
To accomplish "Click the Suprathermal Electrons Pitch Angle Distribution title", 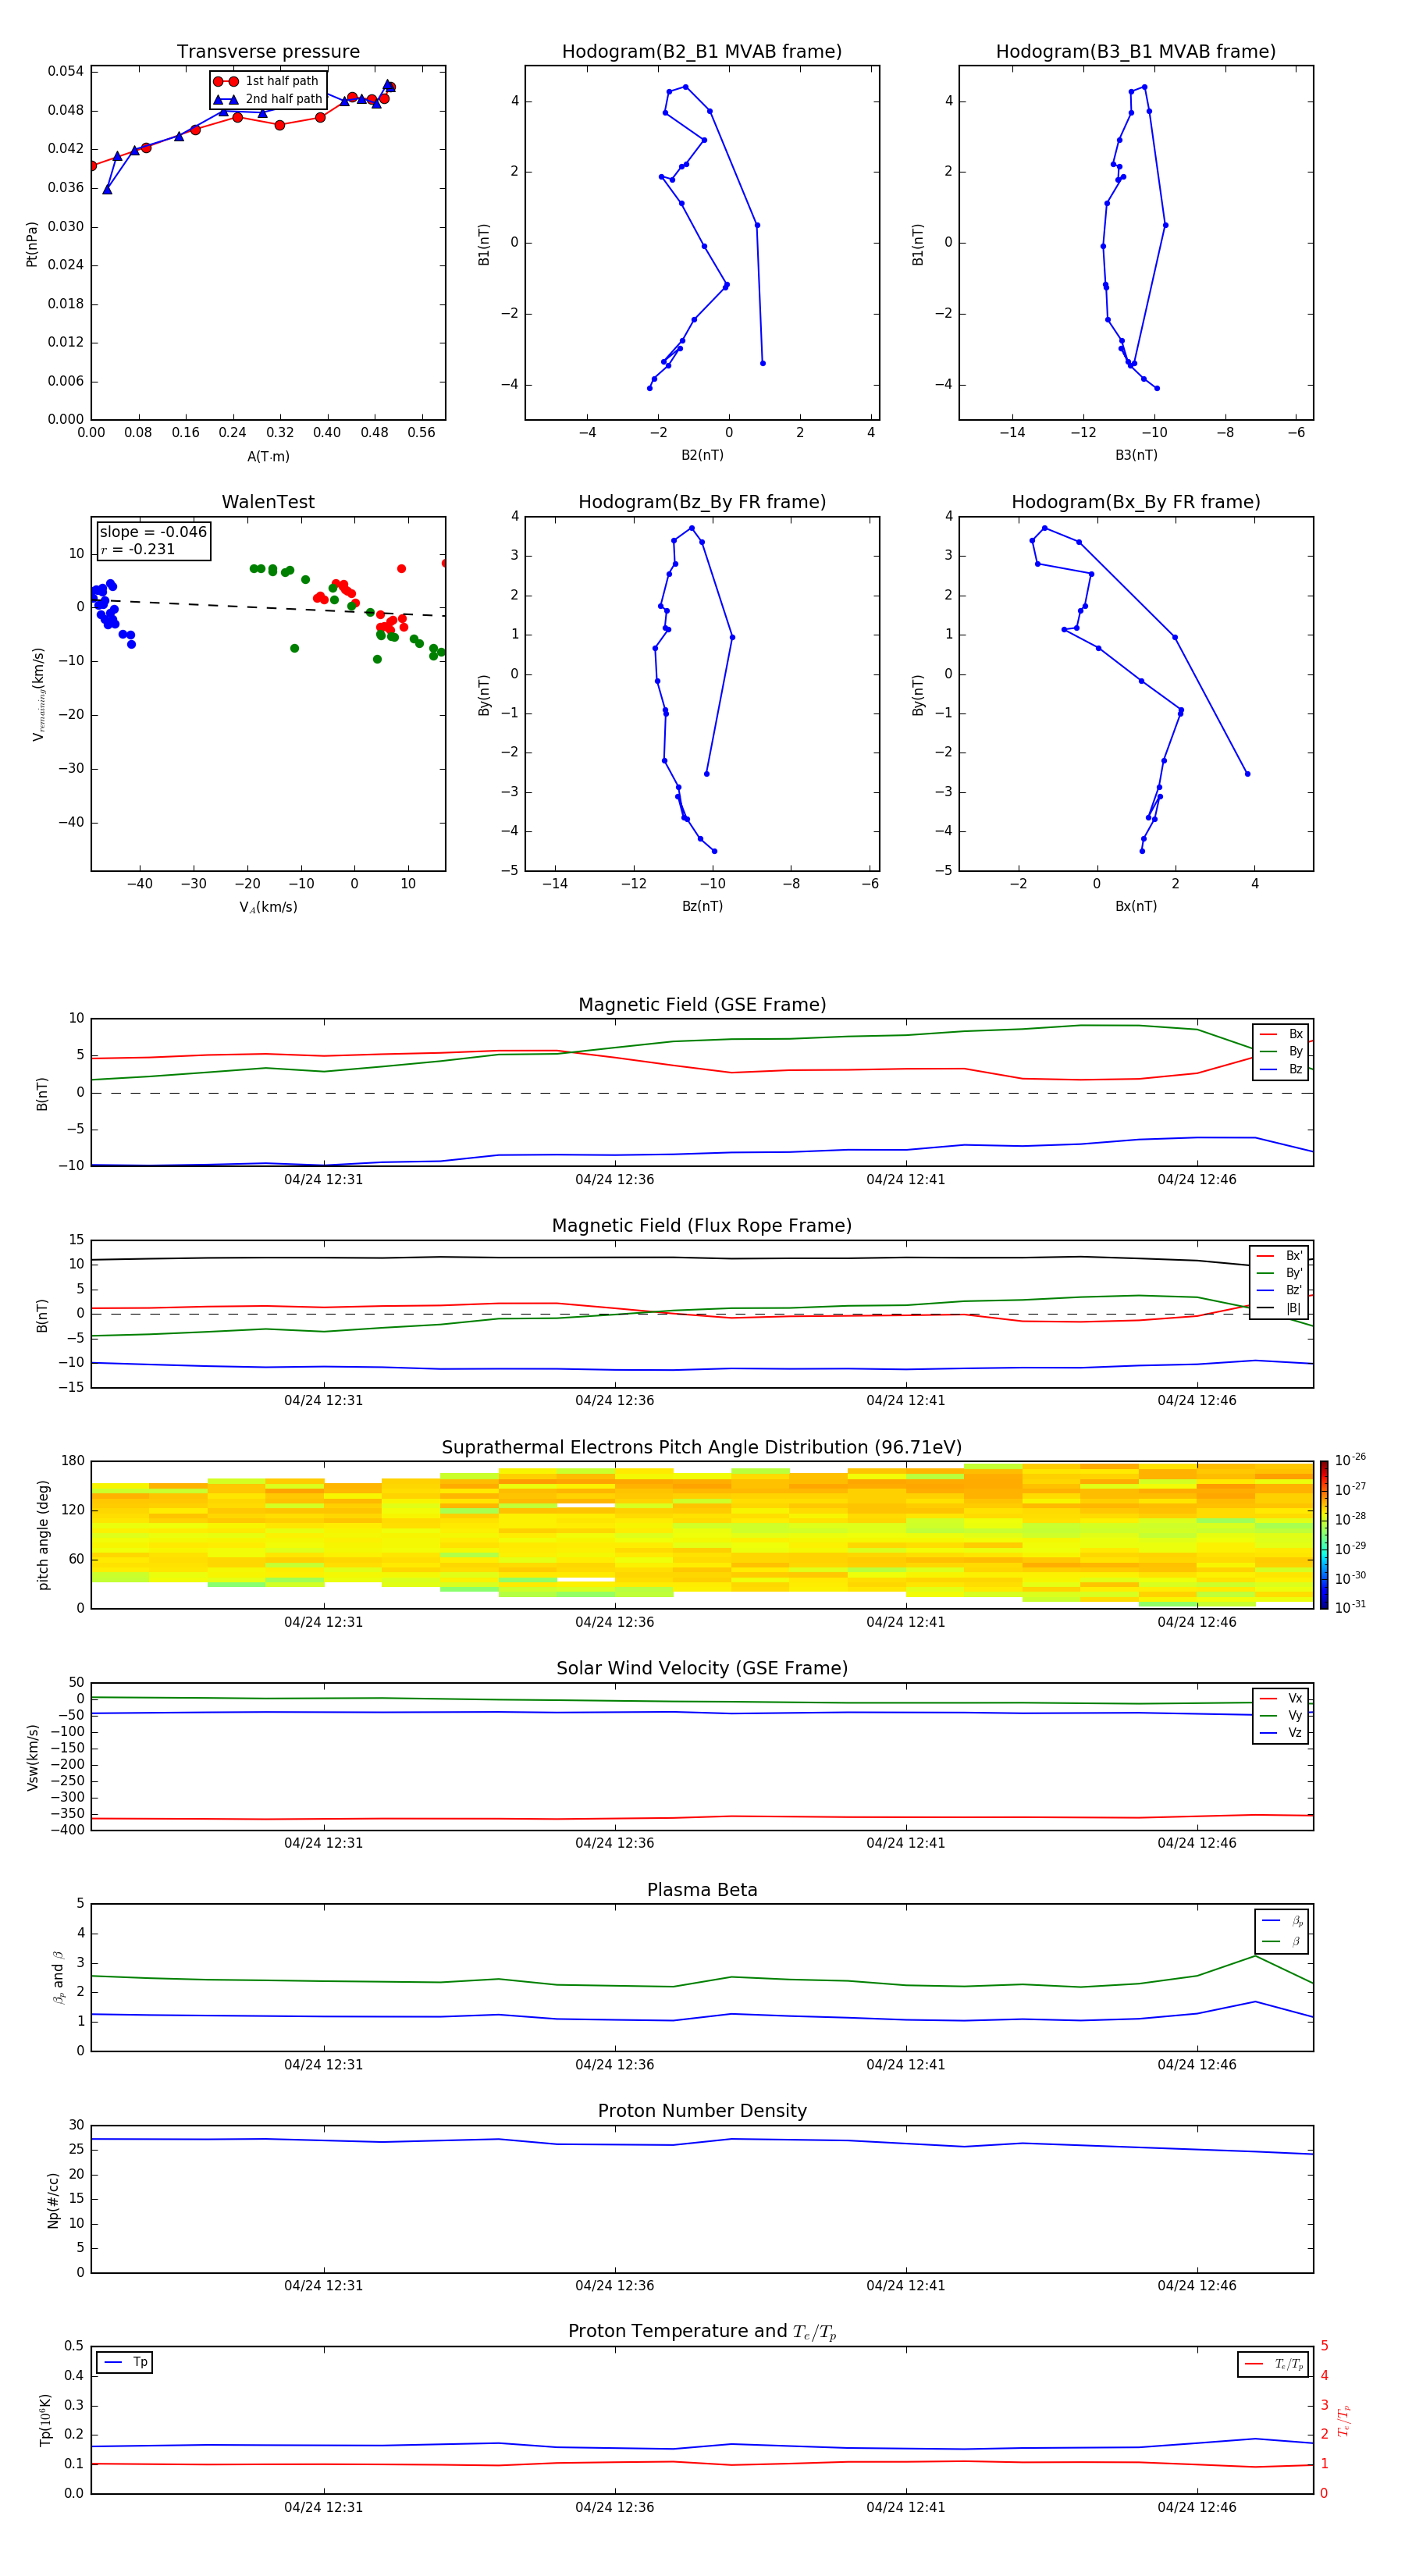I will pos(702,1448).
